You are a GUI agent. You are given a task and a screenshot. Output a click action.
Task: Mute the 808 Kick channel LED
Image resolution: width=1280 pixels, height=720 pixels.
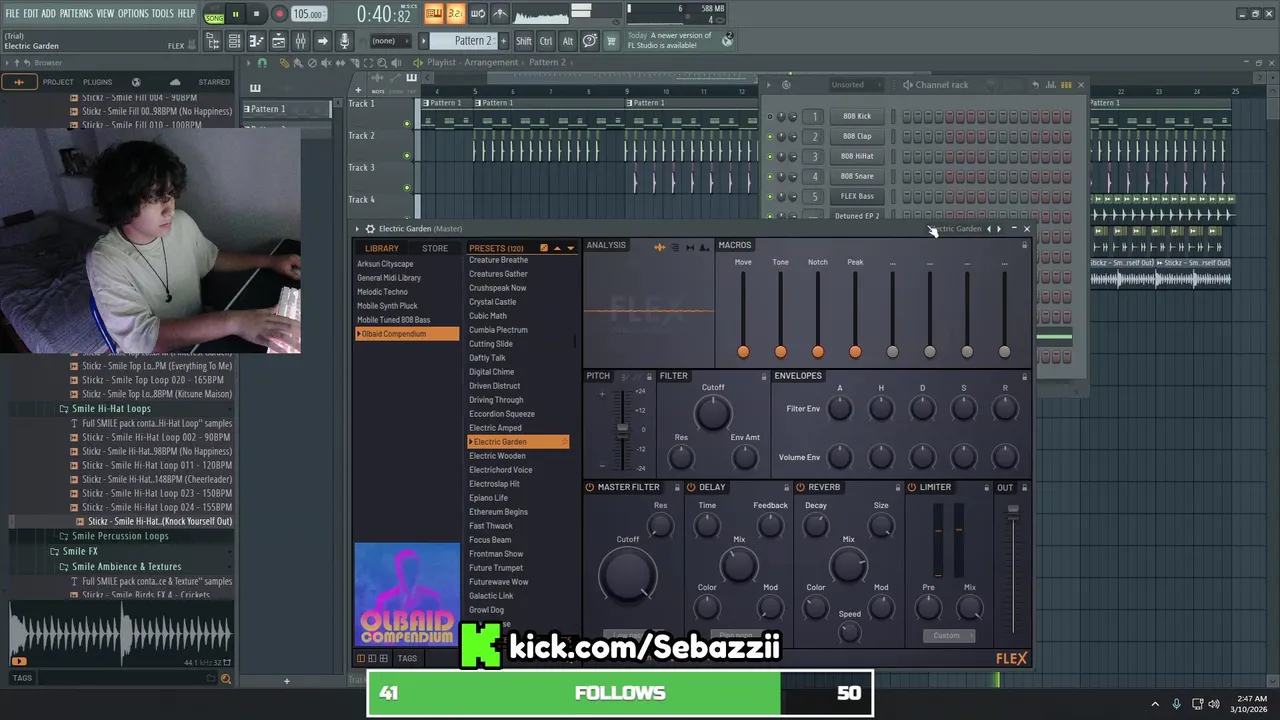(x=769, y=116)
